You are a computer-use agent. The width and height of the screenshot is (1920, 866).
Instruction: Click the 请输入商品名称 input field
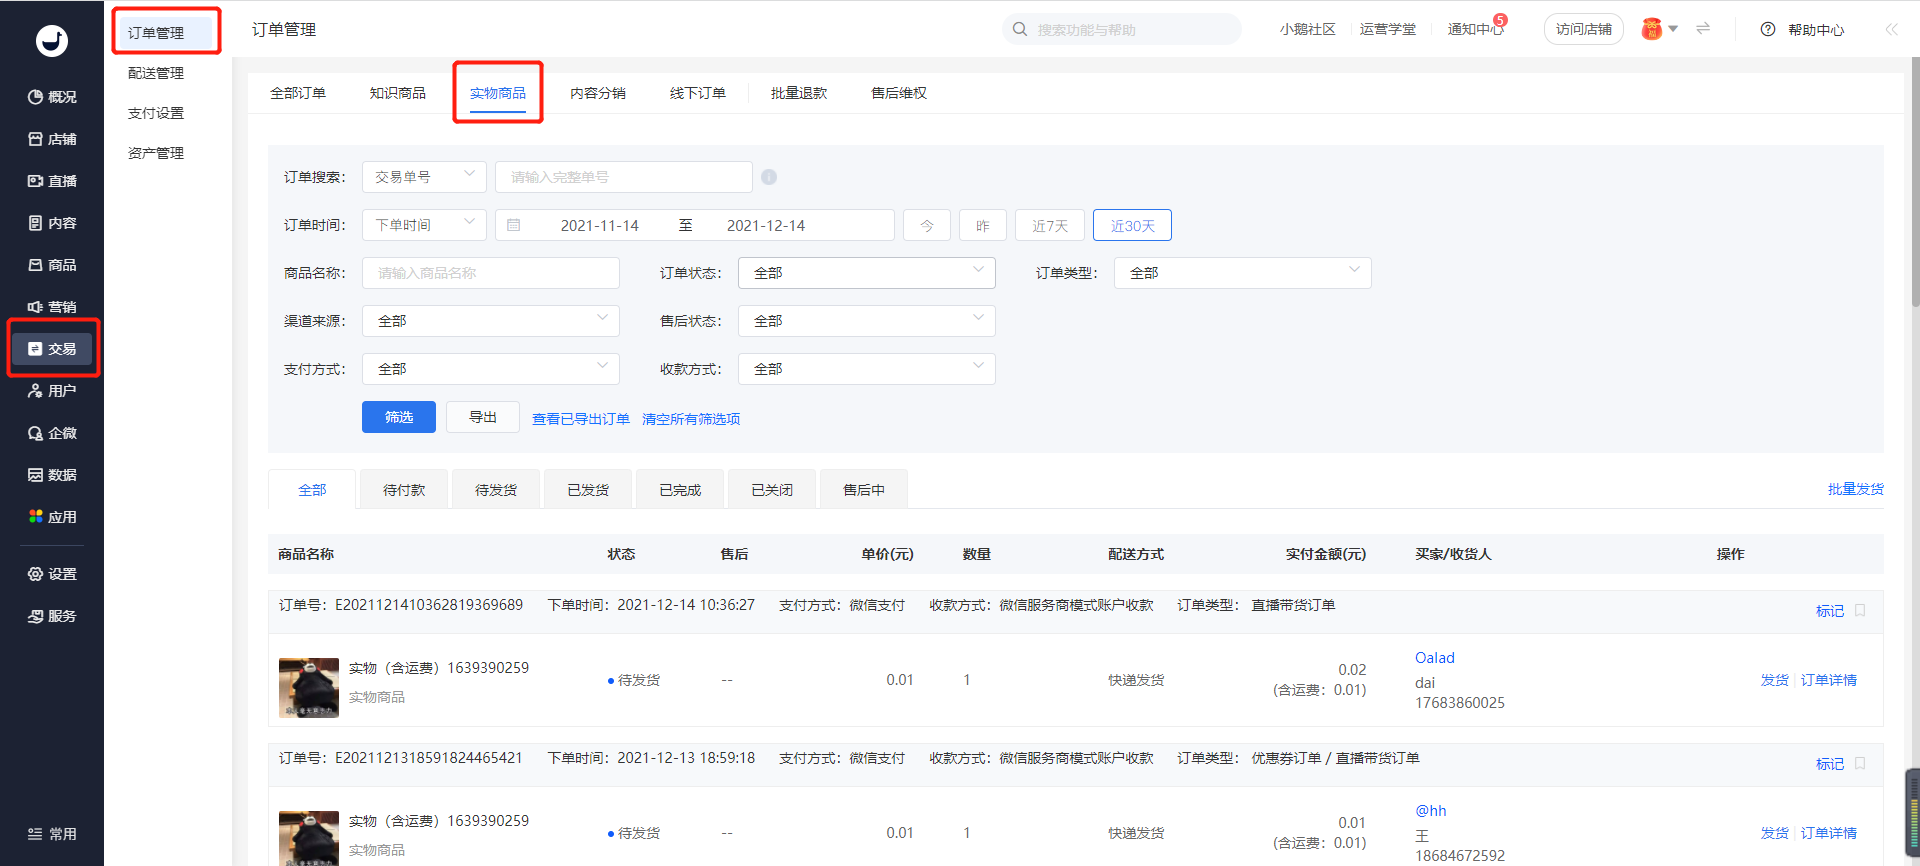coord(491,273)
